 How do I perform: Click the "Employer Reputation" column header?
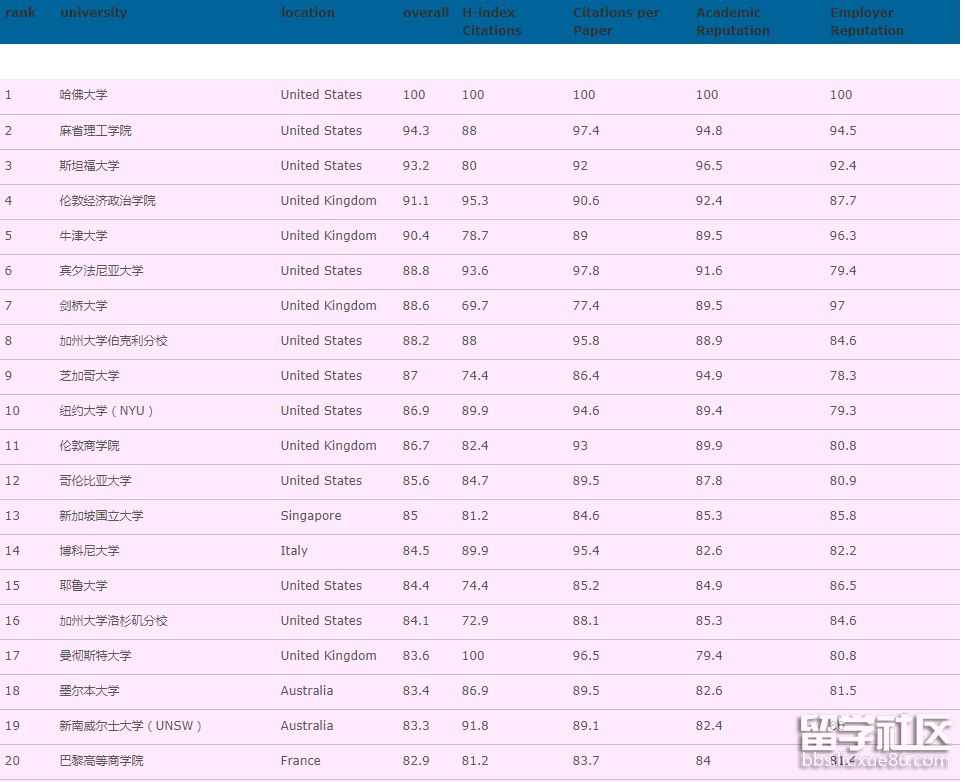click(866, 22)
